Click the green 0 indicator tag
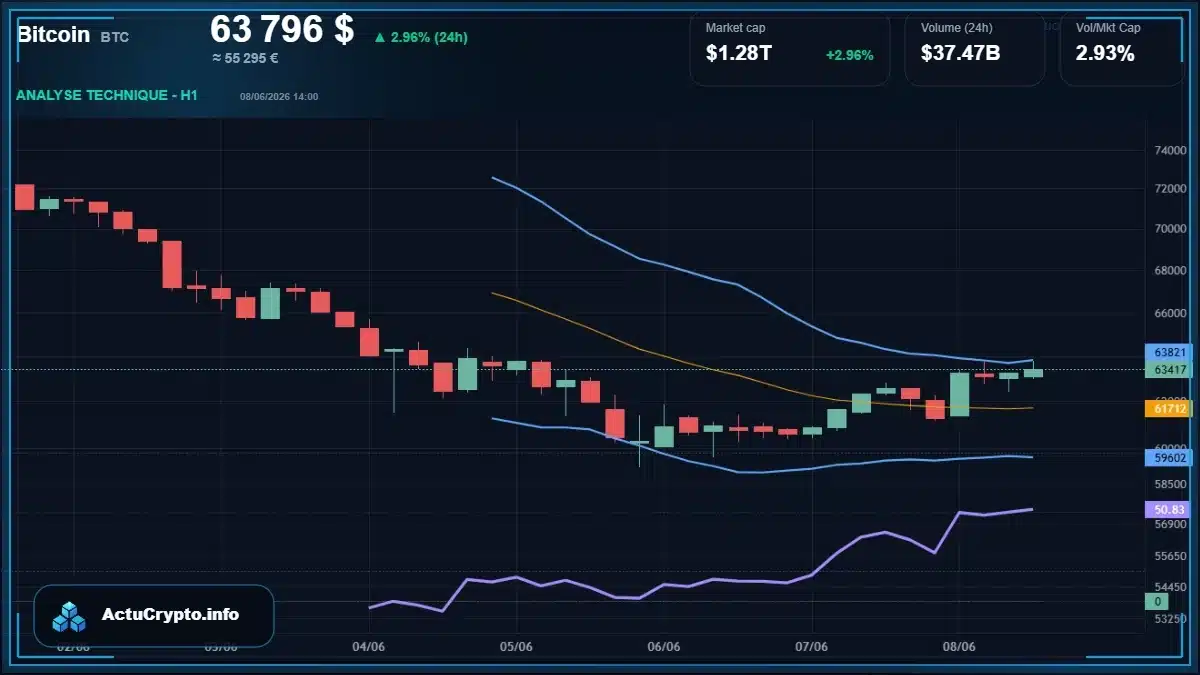This screenshot has height=675, width=1200. 1158,601
